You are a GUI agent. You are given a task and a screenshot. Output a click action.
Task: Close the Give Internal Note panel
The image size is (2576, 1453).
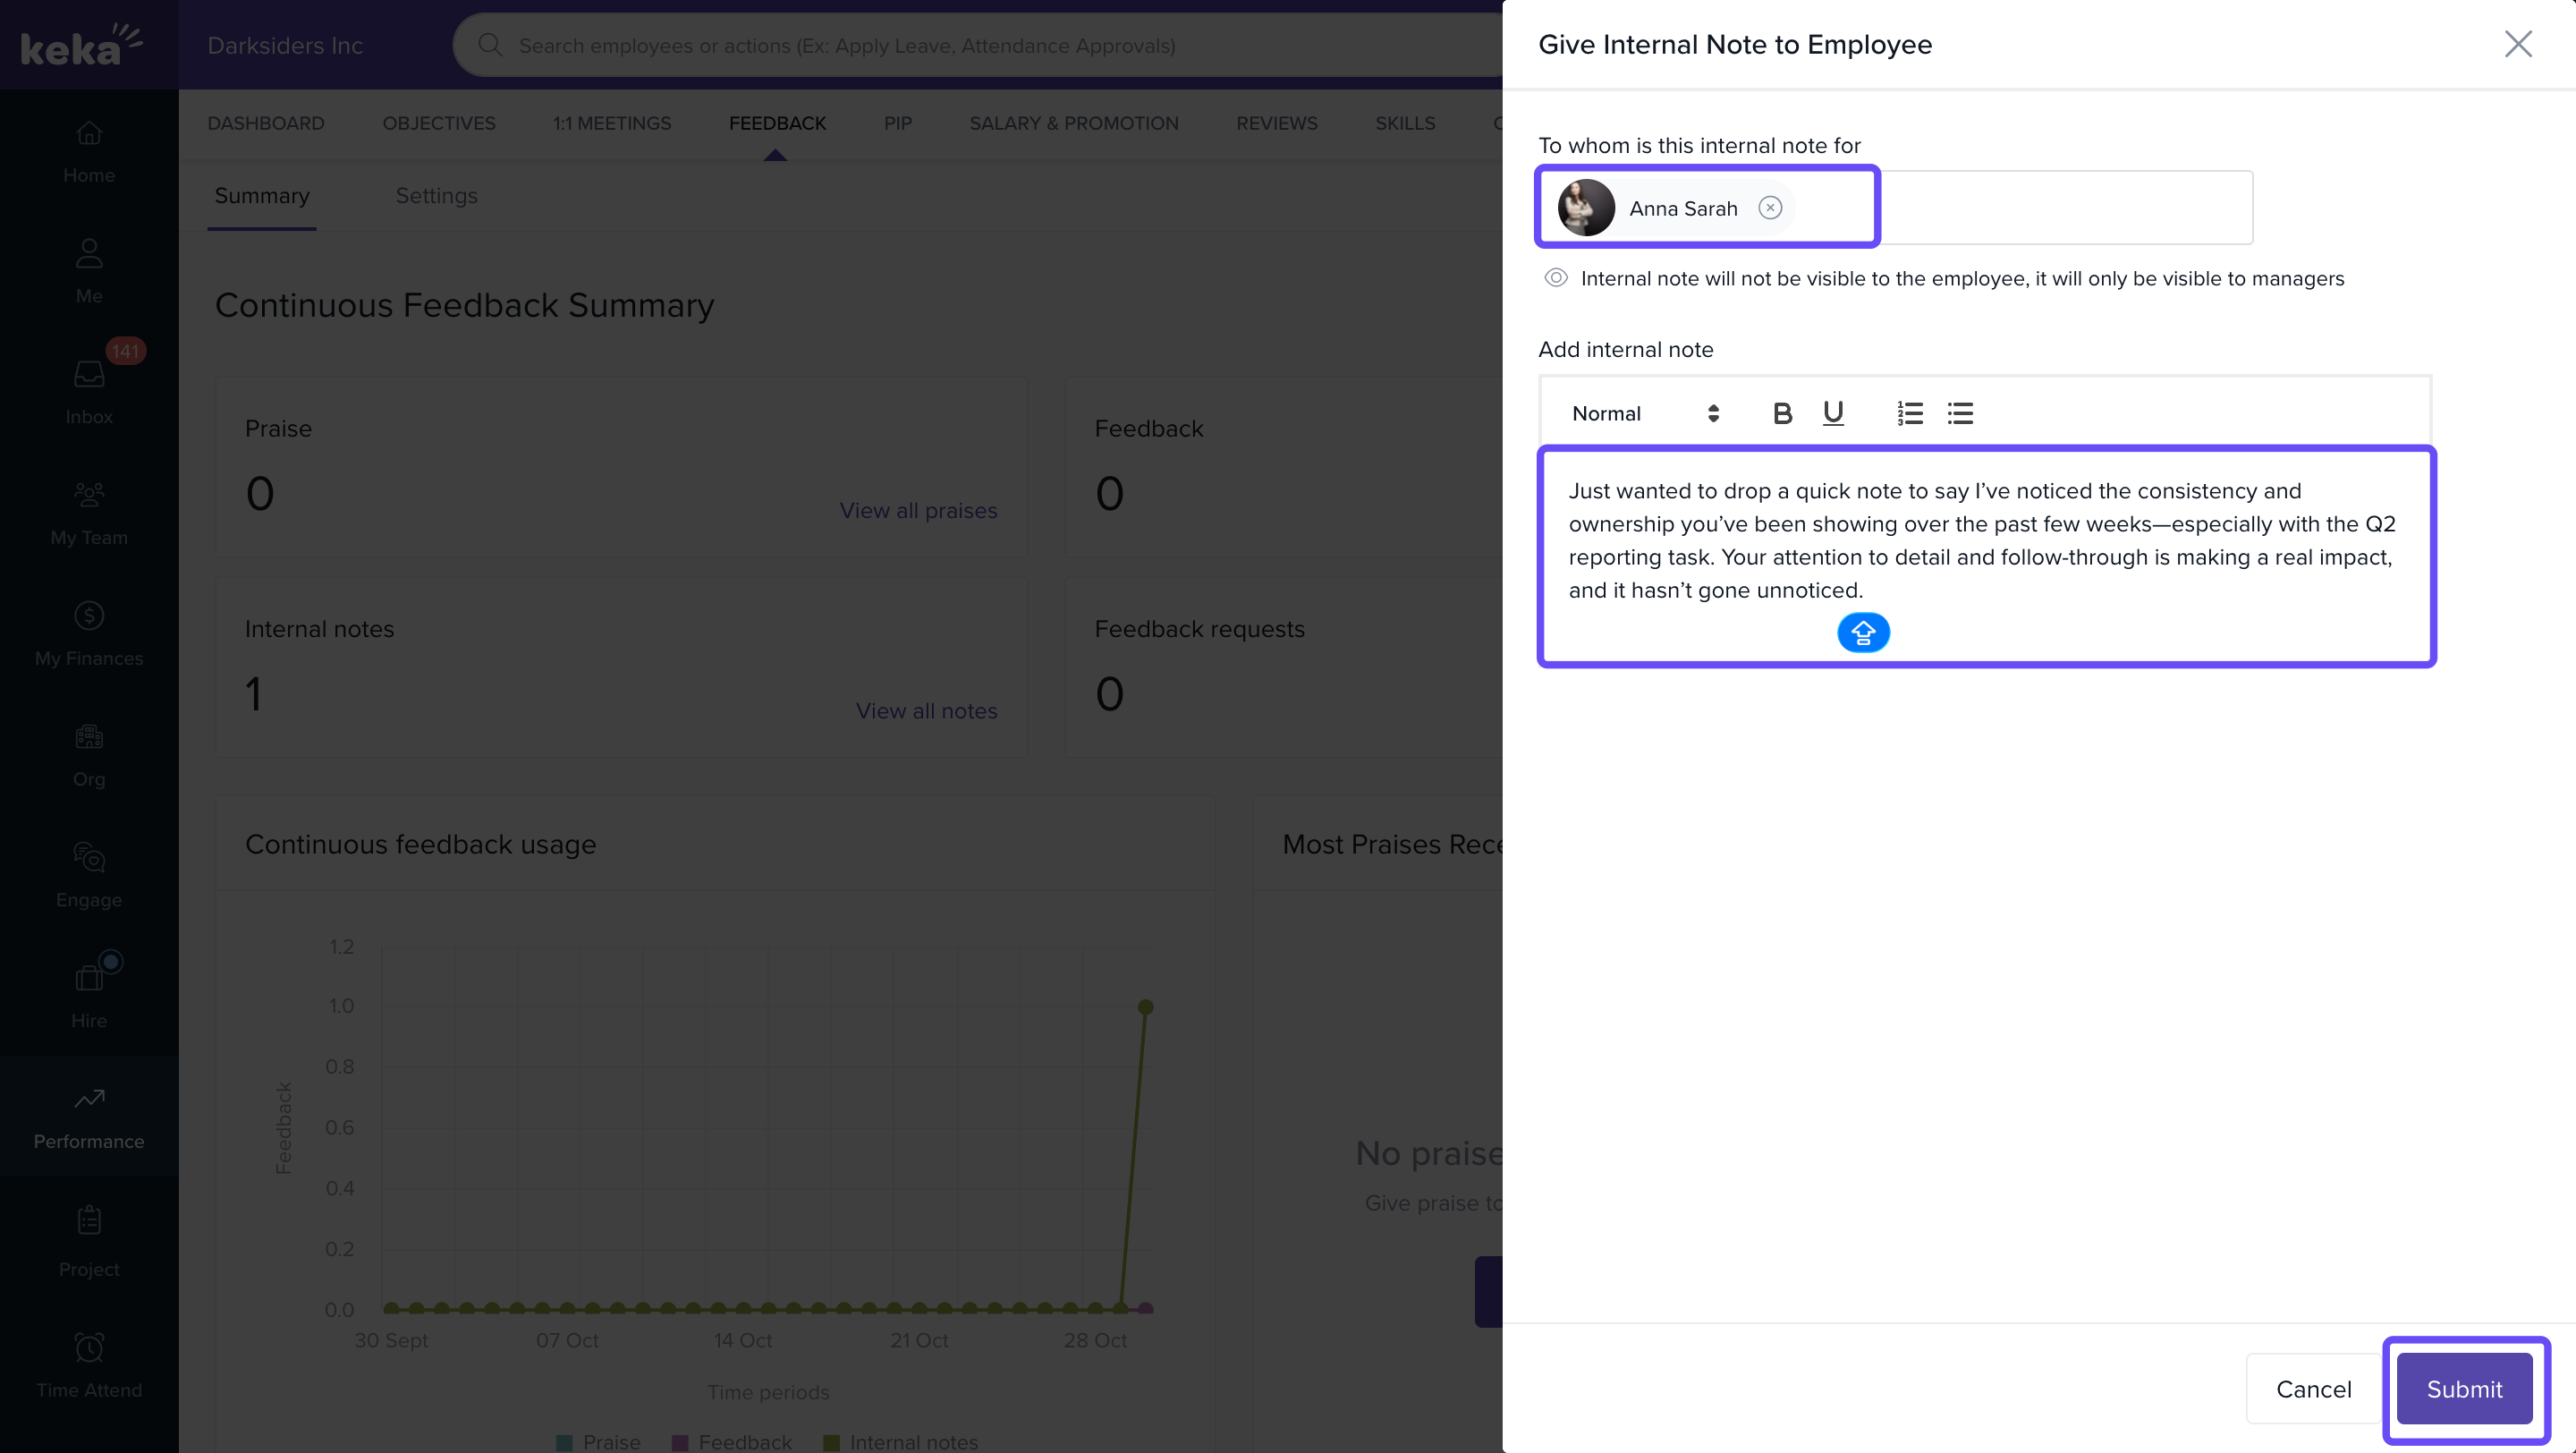pos(2517,44)
